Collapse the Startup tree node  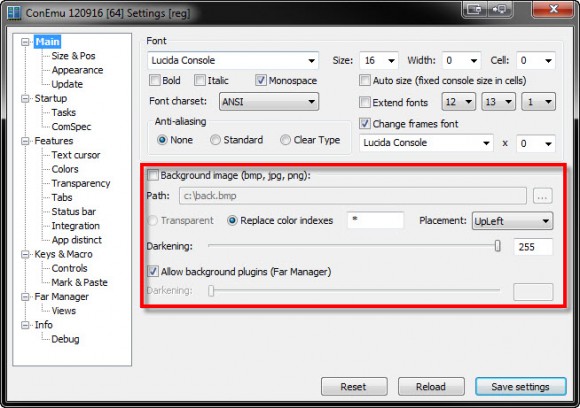click(x=25, y=98)
